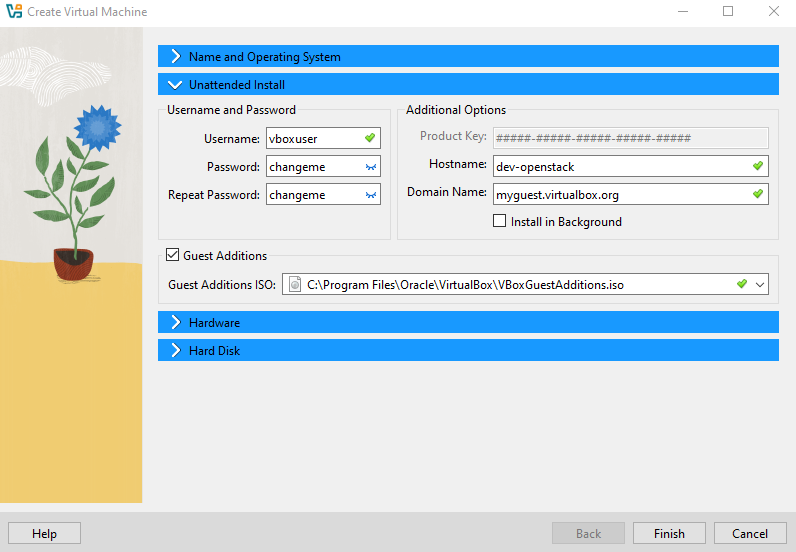796x552 pixels.
Task: Open the Guest Additions ISO dropdown arrow
Action: 761,285
